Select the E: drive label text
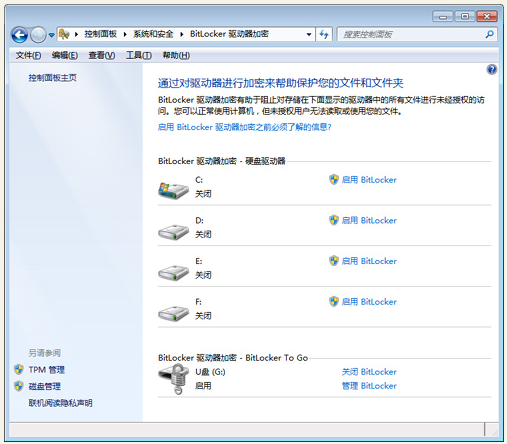 tap(199, 261)
